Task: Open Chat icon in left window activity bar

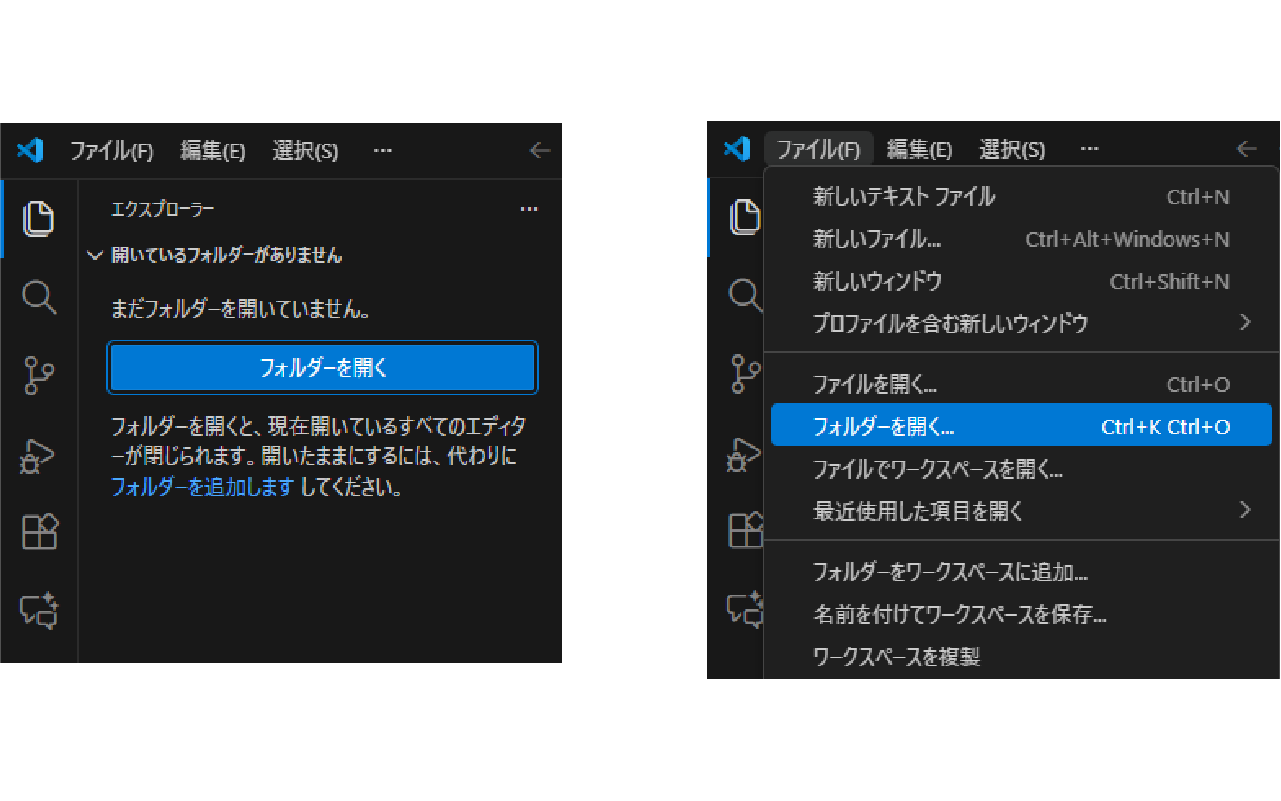Action: pyautogui.click(x=40, y=610)
